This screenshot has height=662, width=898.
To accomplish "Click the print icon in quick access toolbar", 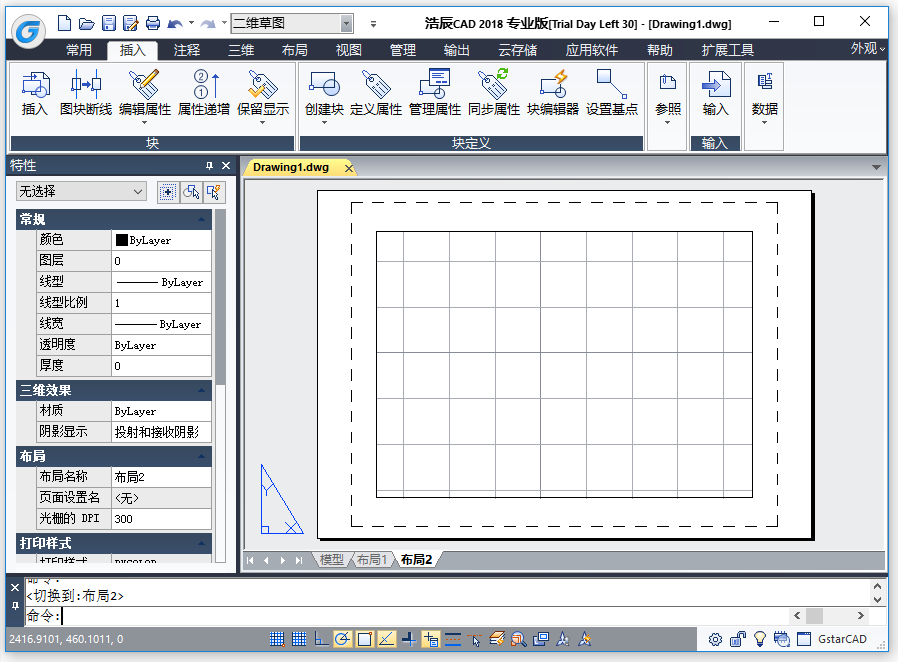I will 152,23.
